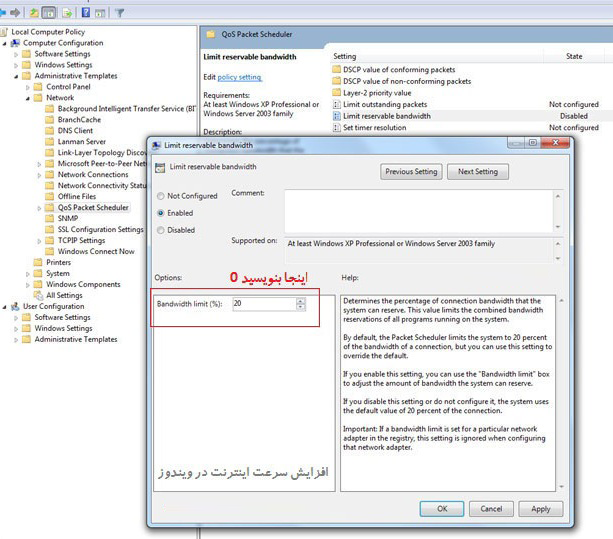Click folder icon of Offline Files
Viewport: 613px width, 539px height.
[x=49, y=196]
